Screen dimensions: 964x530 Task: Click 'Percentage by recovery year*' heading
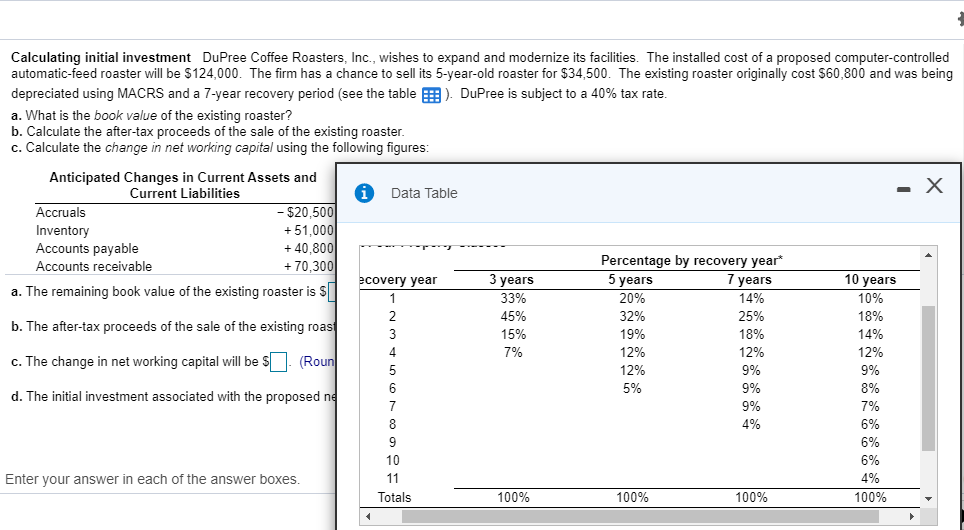click(692, 261)
